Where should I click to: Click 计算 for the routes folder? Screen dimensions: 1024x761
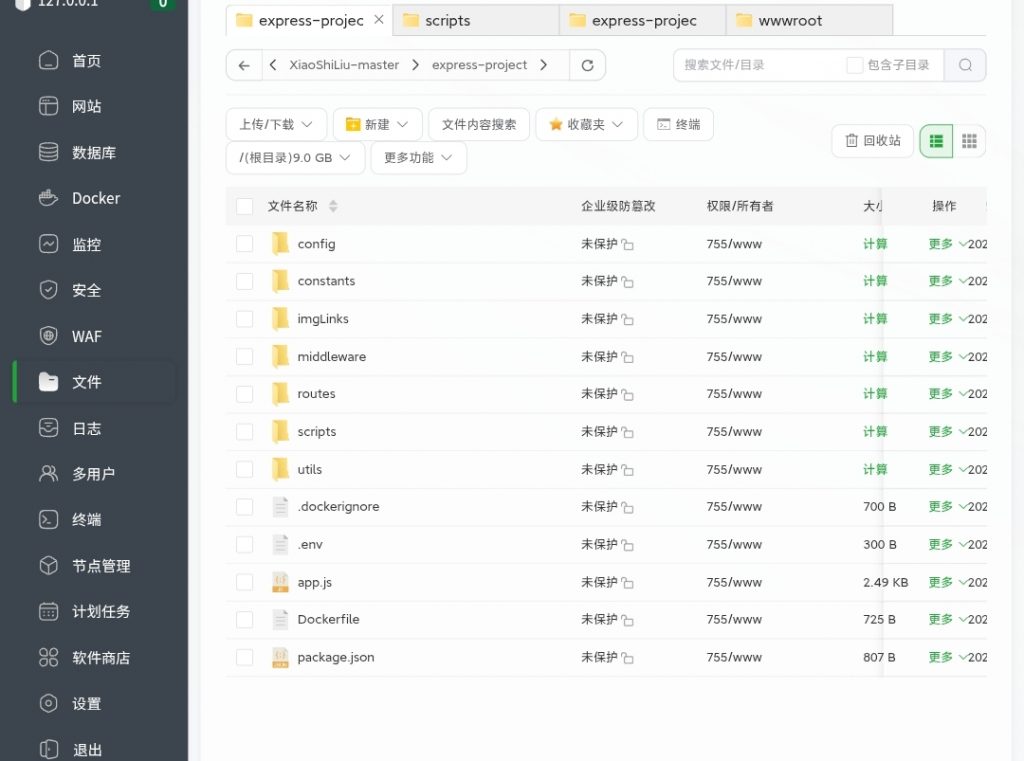[x=875, y=394]
